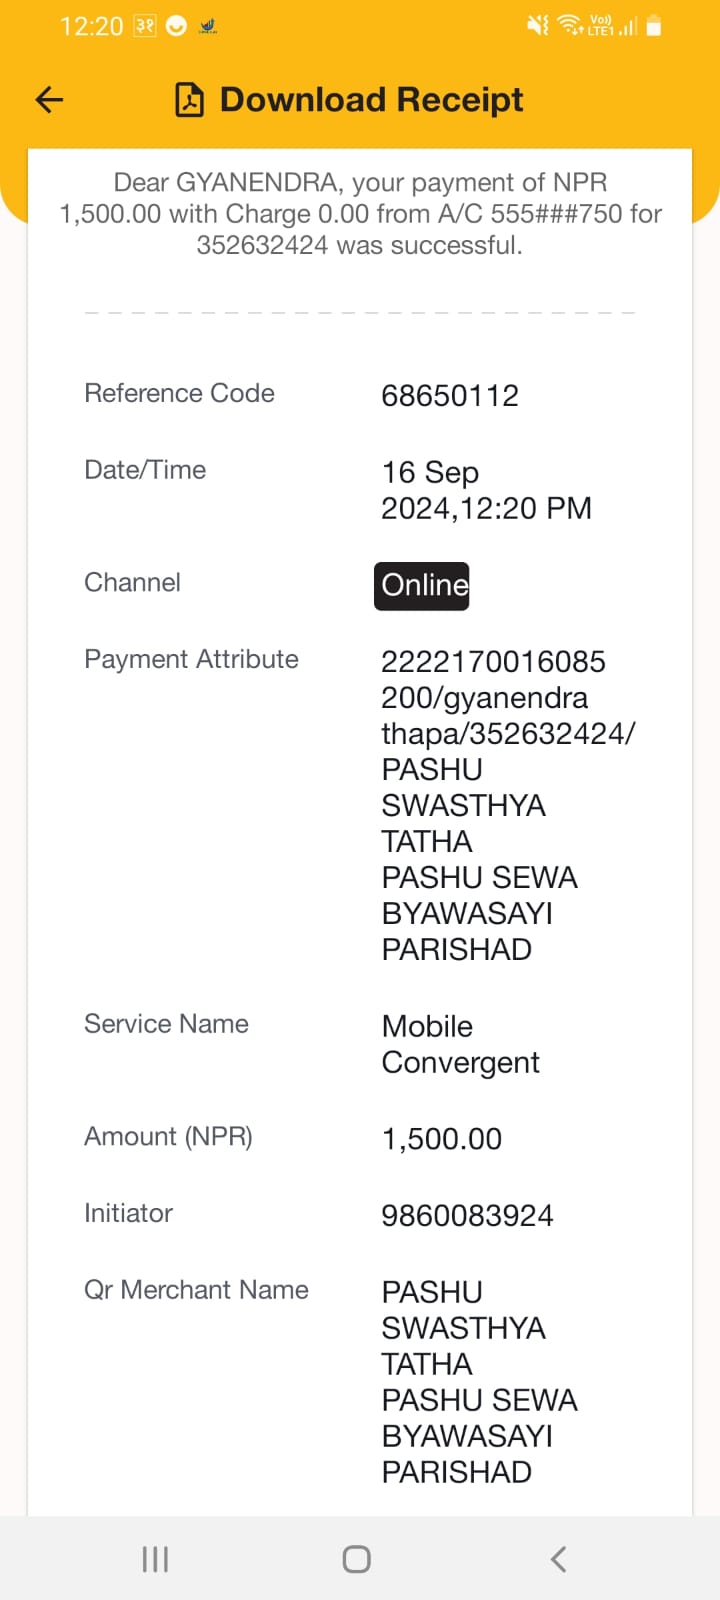Tap the Date/Time value 16 Sep 2024
Viewport: 720px width, 1600px height.
tap(486, 490)
